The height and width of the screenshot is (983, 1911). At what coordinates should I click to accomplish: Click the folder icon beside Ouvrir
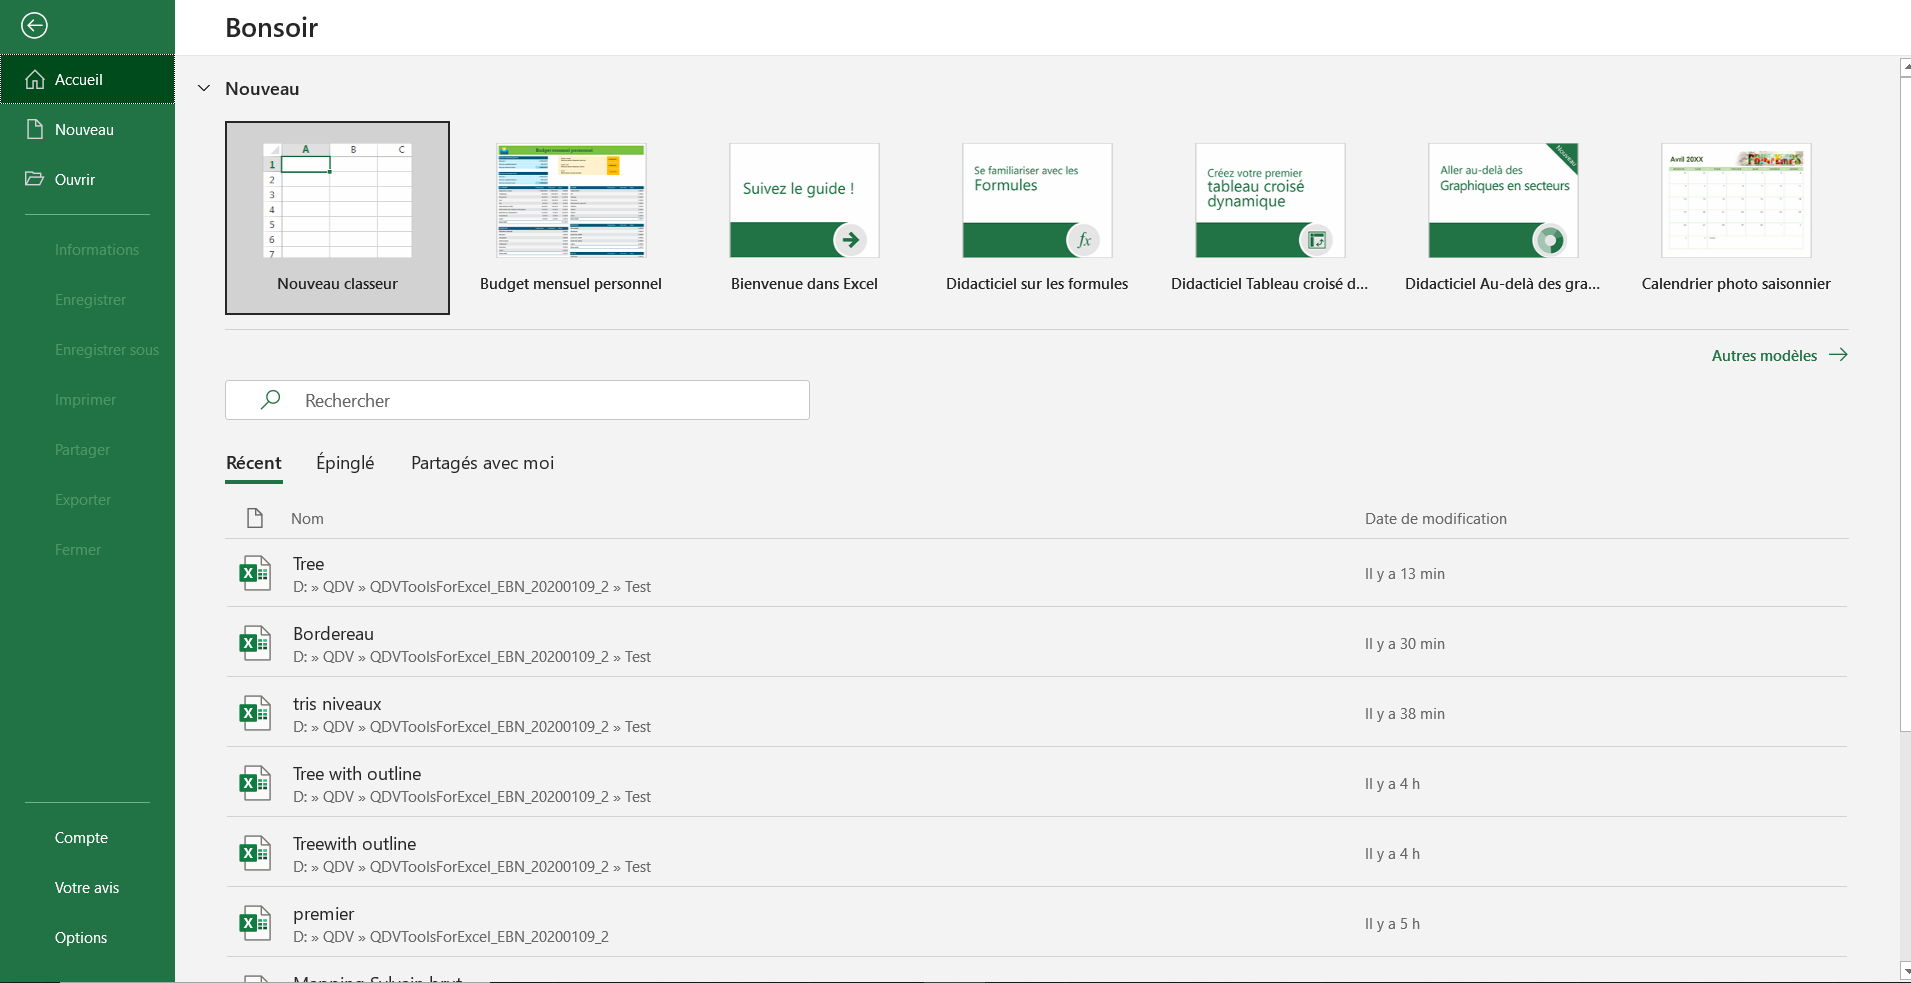35,179
